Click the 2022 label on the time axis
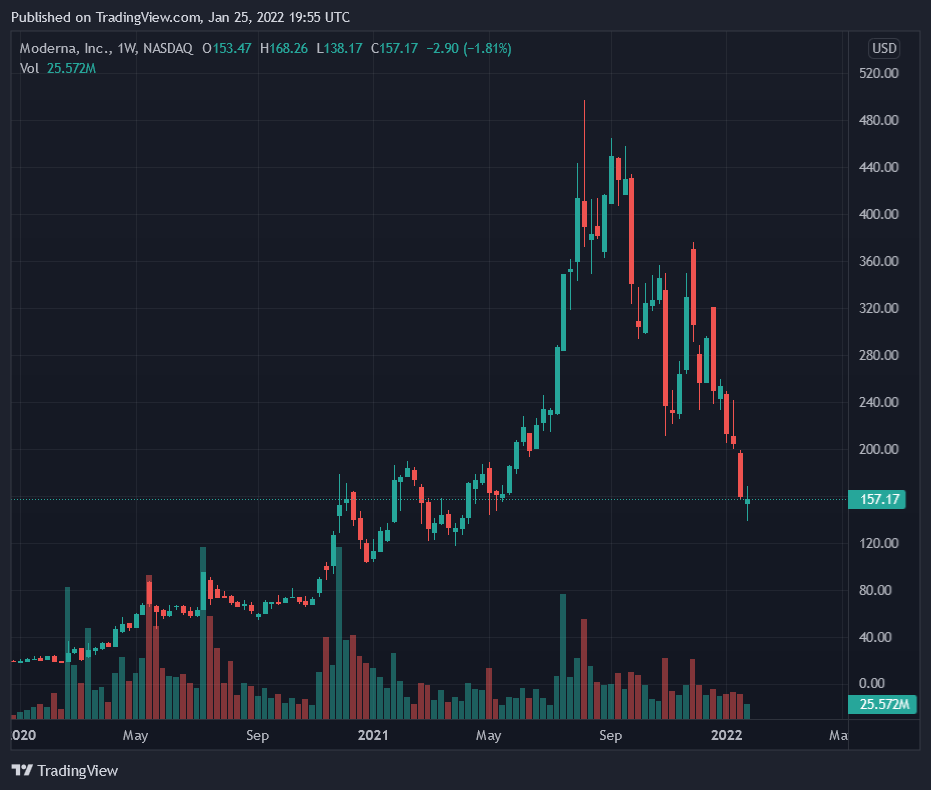The width and height of the screenshot is (931, 790). 725,736
